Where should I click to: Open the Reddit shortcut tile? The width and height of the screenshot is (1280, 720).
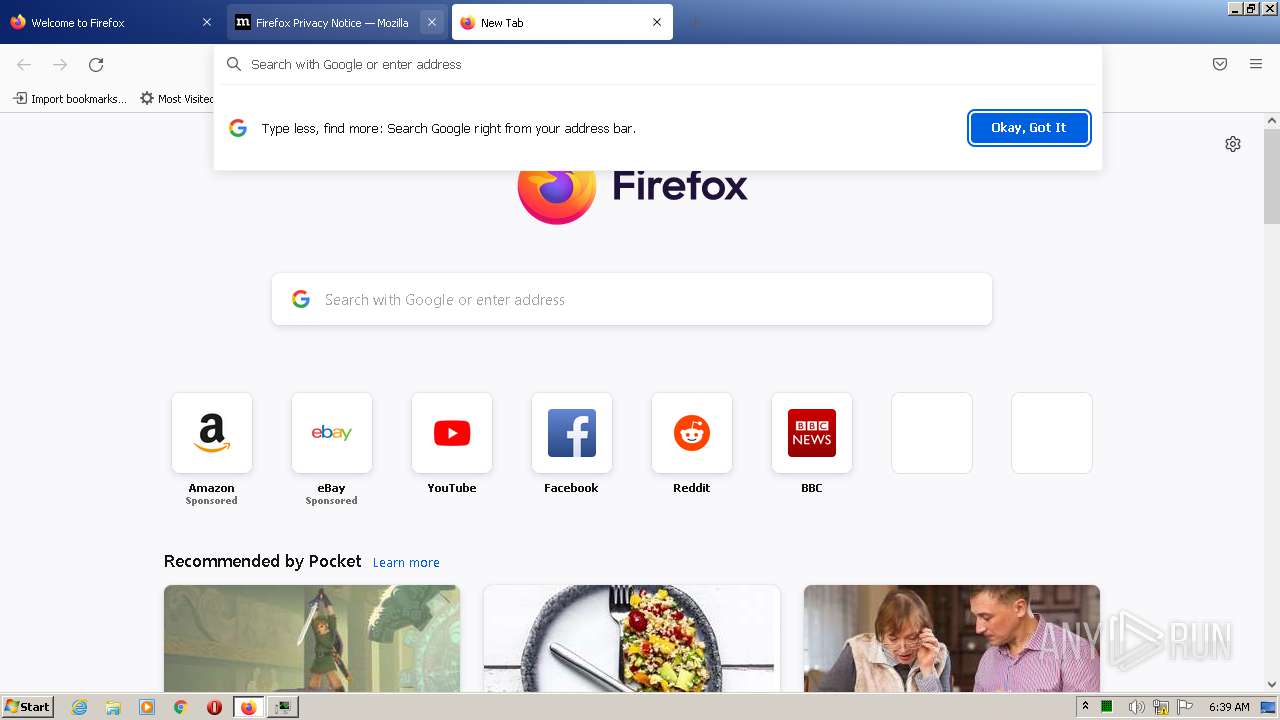[x=692, y=433]
